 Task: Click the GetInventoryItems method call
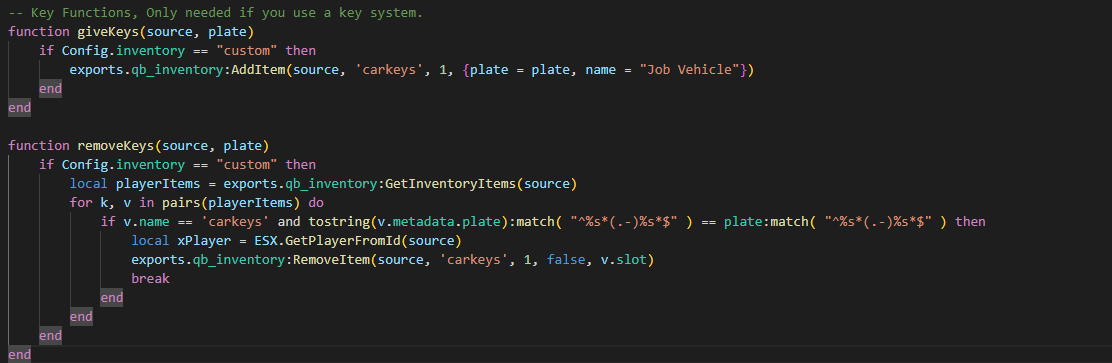(450, 184)
